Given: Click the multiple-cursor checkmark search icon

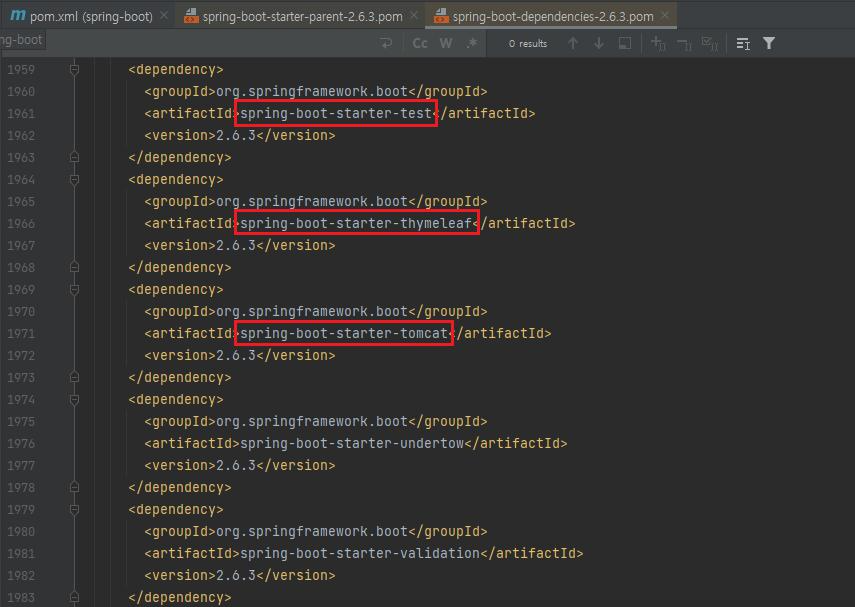Looking at the screenshot, I should 710,44.
